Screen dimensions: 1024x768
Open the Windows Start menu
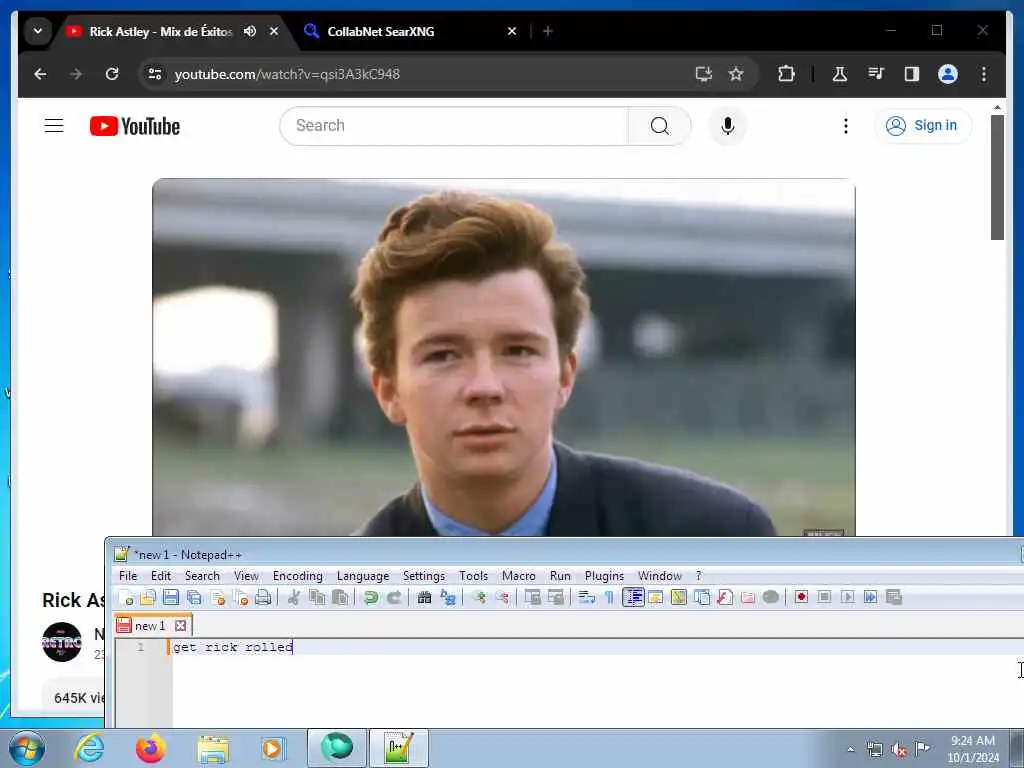coord(27,748)
